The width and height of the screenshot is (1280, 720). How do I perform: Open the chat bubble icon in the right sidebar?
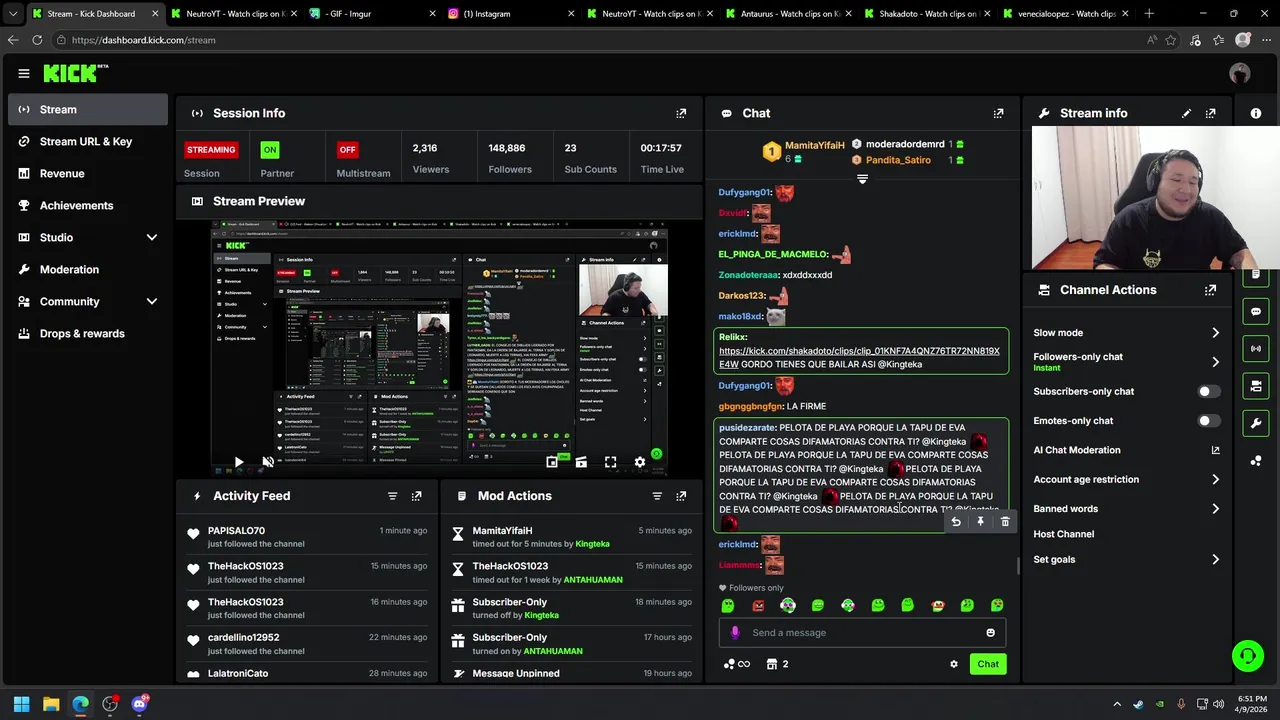click(1256, 311)
